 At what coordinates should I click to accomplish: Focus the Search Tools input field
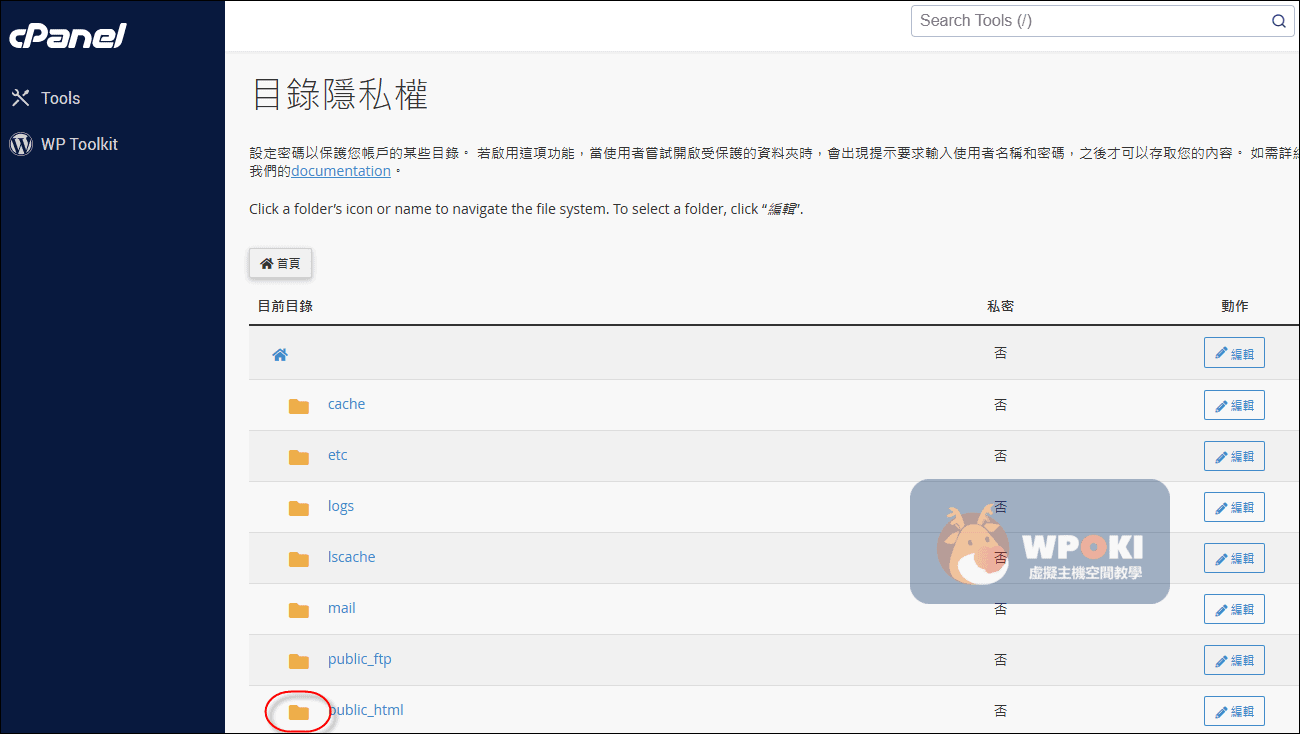coord(1088,21)
